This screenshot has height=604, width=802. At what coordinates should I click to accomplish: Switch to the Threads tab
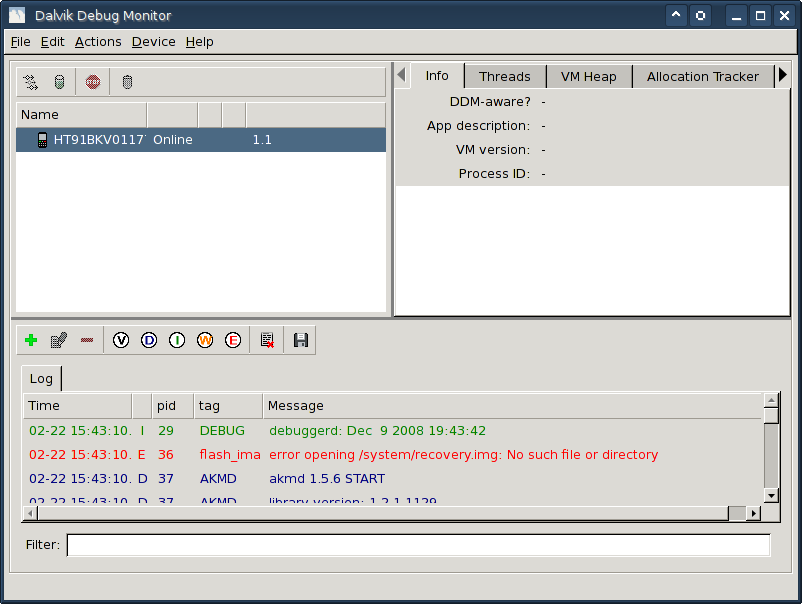pyautogui.click(x=505, y=77)
